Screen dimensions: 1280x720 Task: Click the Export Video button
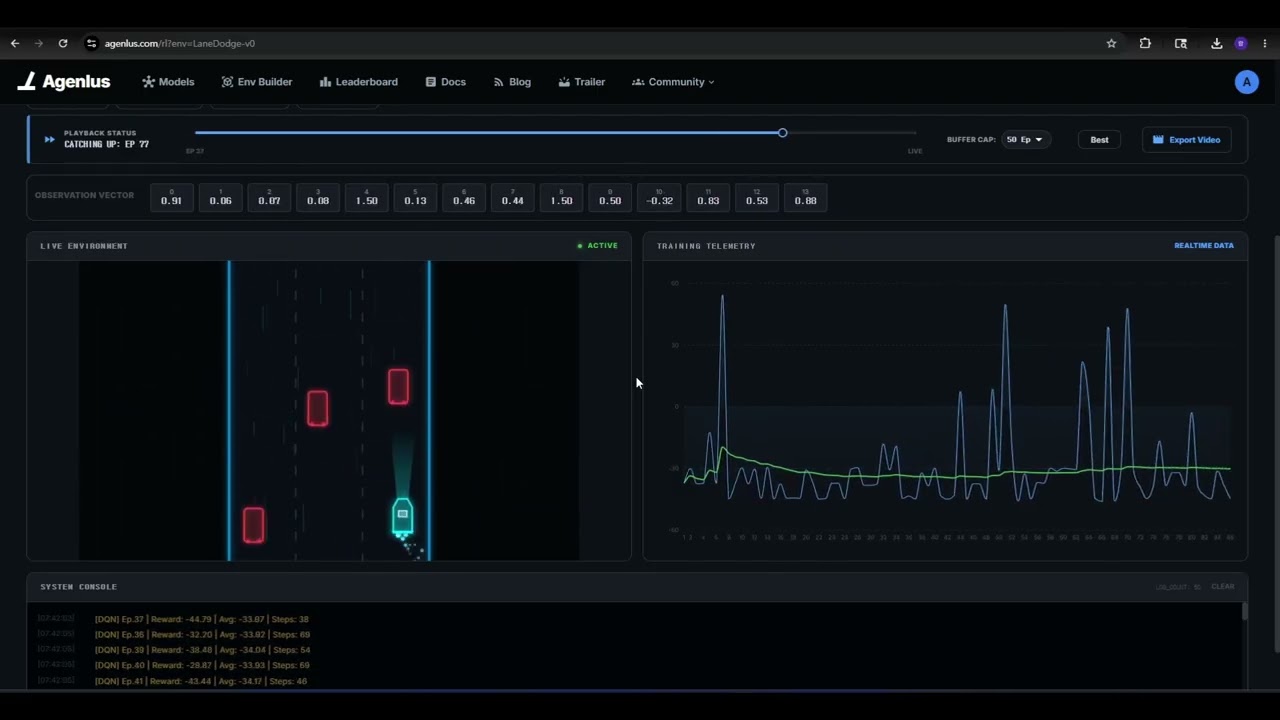[x=1187, y=140]
